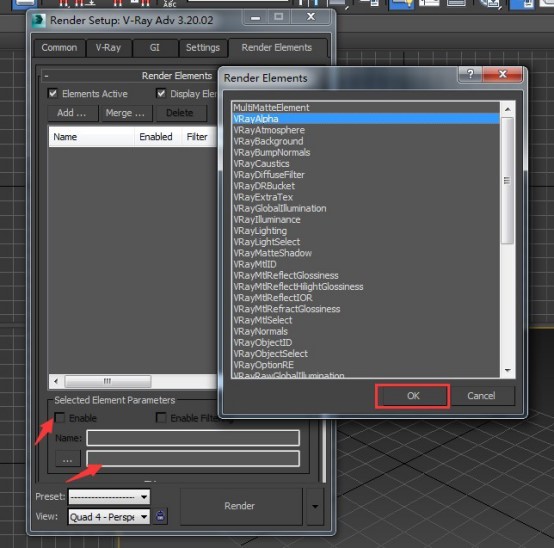Select VRayLighting in the list
Viewport: 554px width, 548px height.
(366, 231)
